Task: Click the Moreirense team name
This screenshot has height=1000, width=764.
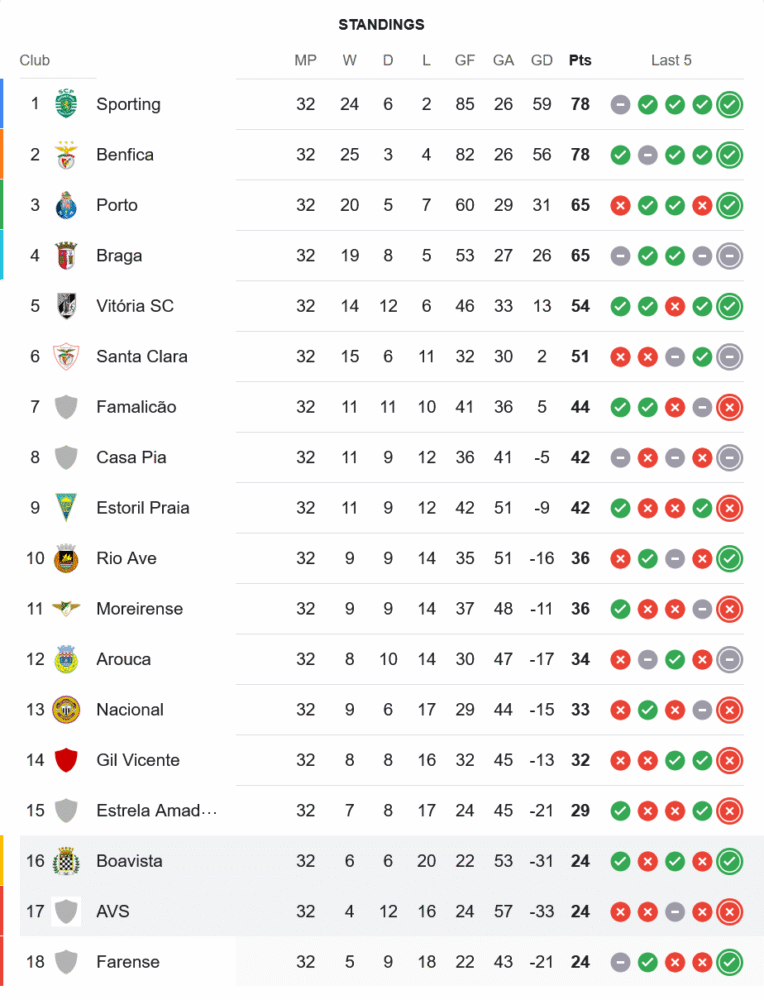Action: coord(139,609)
